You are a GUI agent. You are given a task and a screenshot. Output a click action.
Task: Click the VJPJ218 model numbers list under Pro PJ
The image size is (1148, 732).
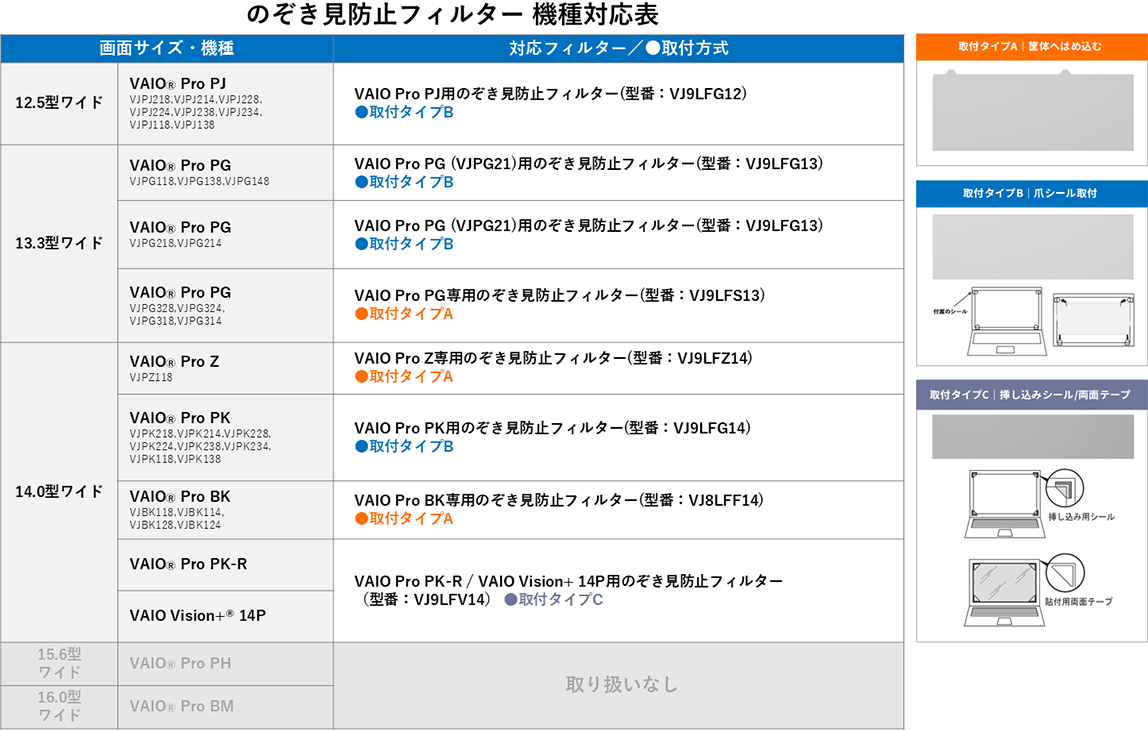pyautogui.click(x=196, y=113)
